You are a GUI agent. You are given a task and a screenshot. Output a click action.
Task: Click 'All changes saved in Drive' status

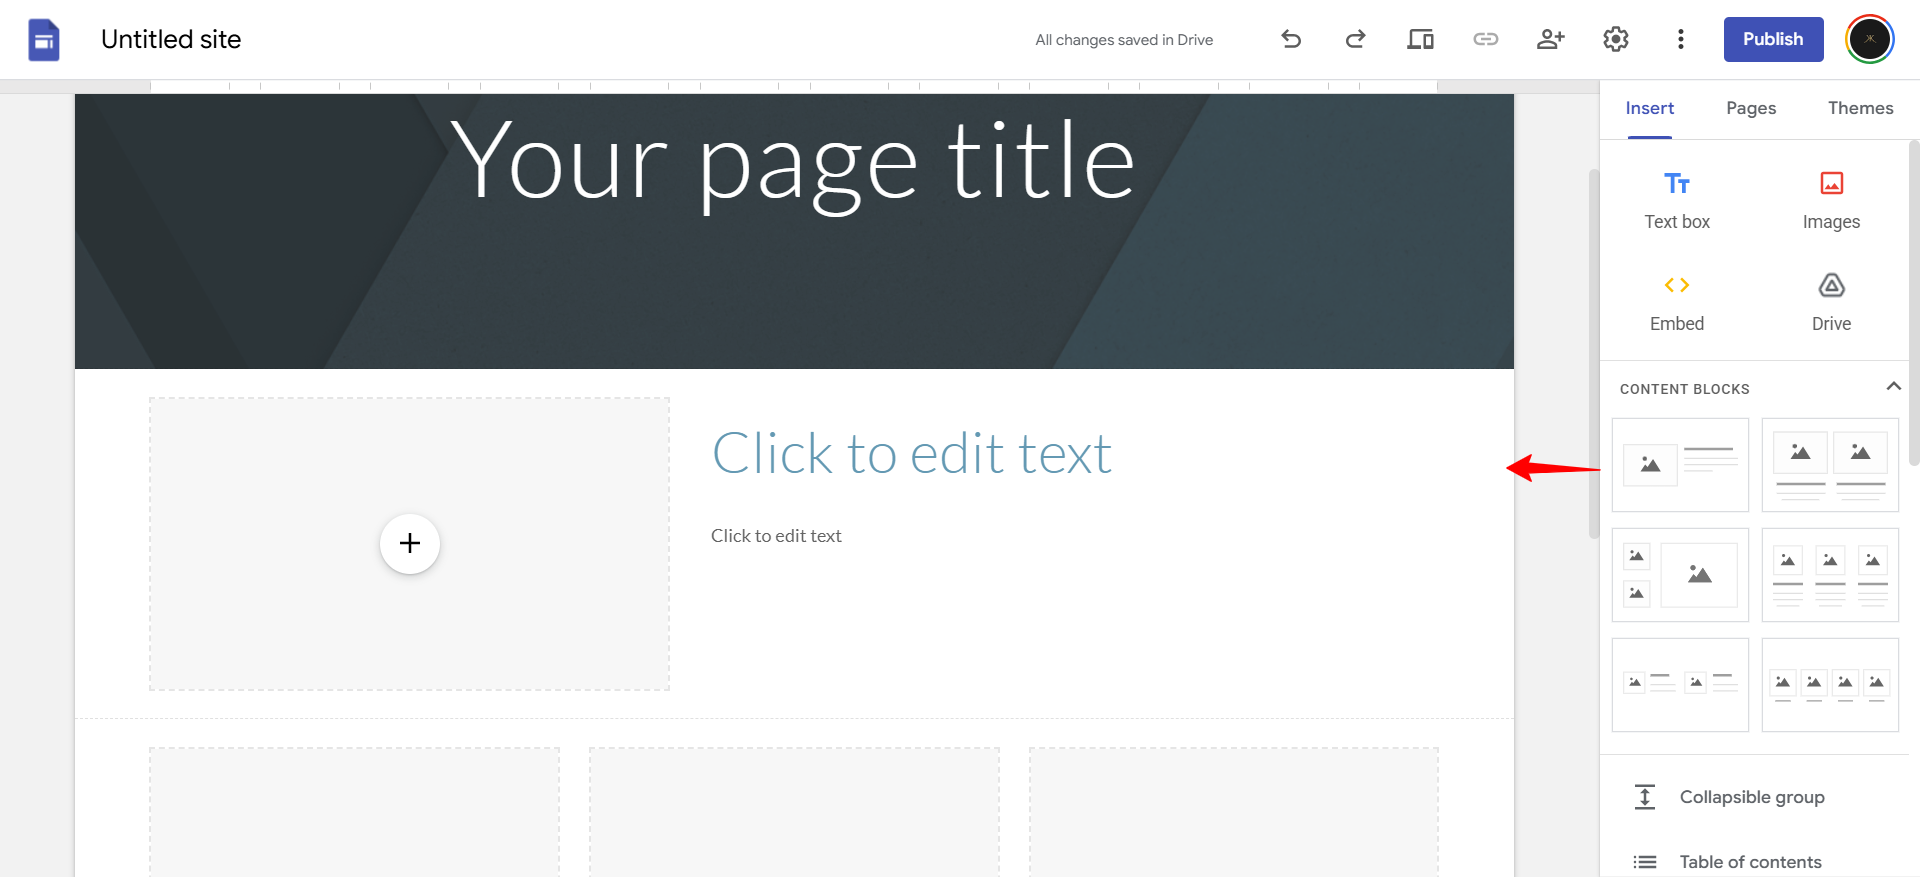click(1124, 40)
